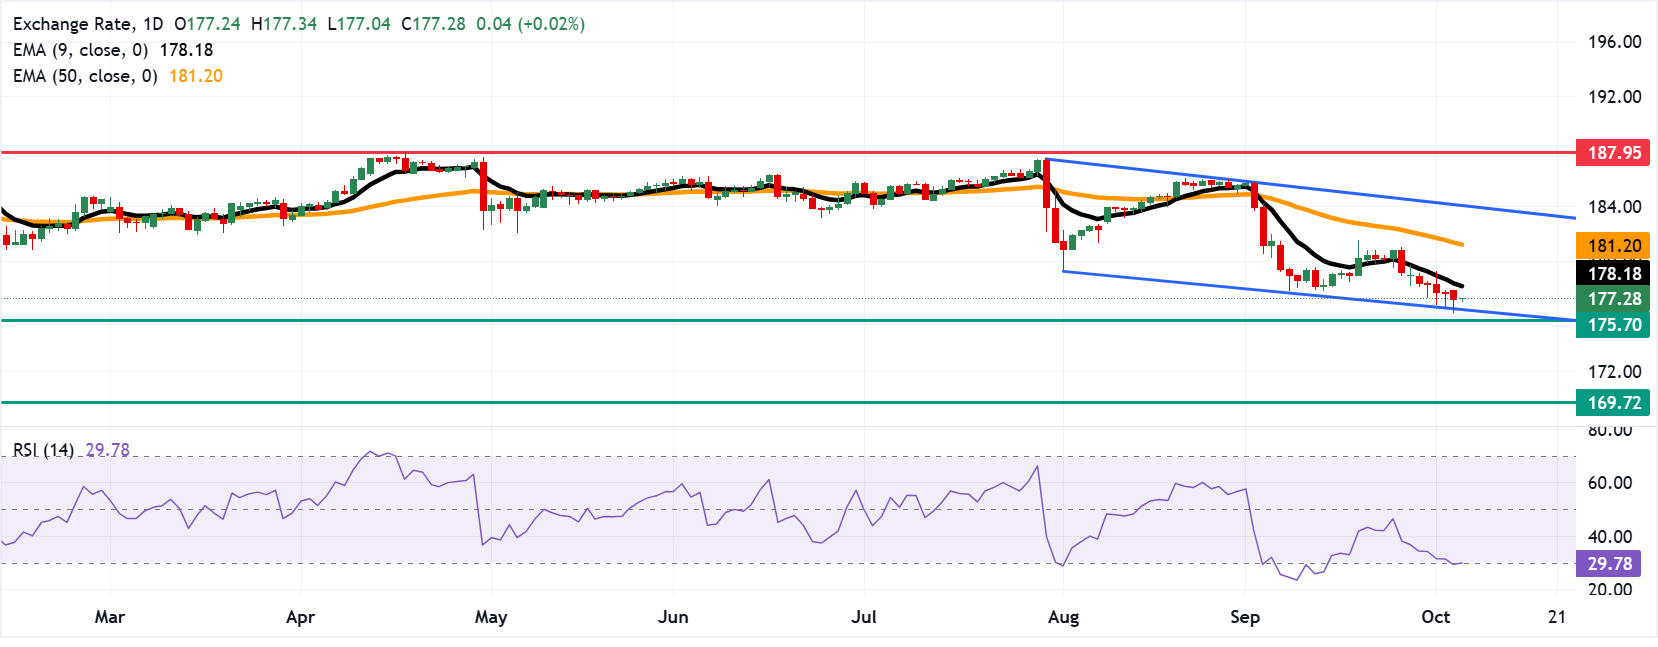Click the Jun label on time axis
The height and width of the screenshot is (647, 1658).
[x=673, y=617]
